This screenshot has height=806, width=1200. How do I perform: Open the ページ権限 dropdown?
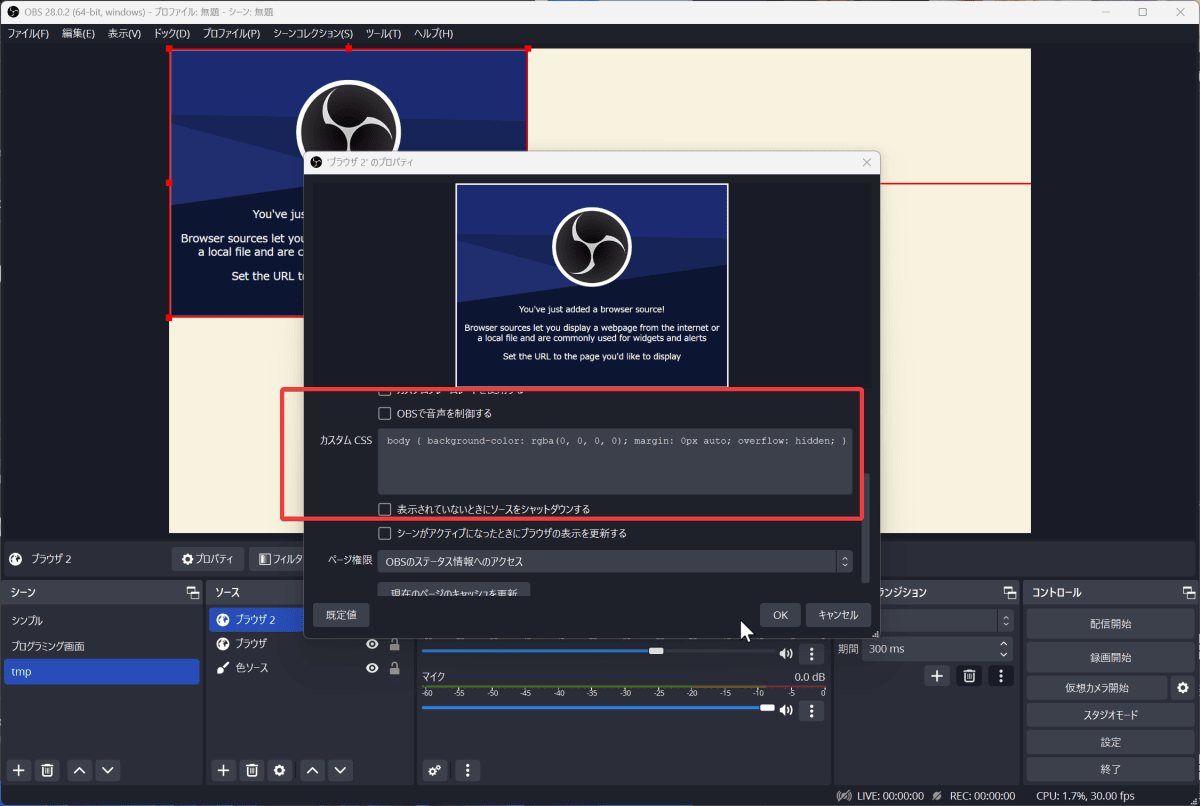click(x=615, y=562)
